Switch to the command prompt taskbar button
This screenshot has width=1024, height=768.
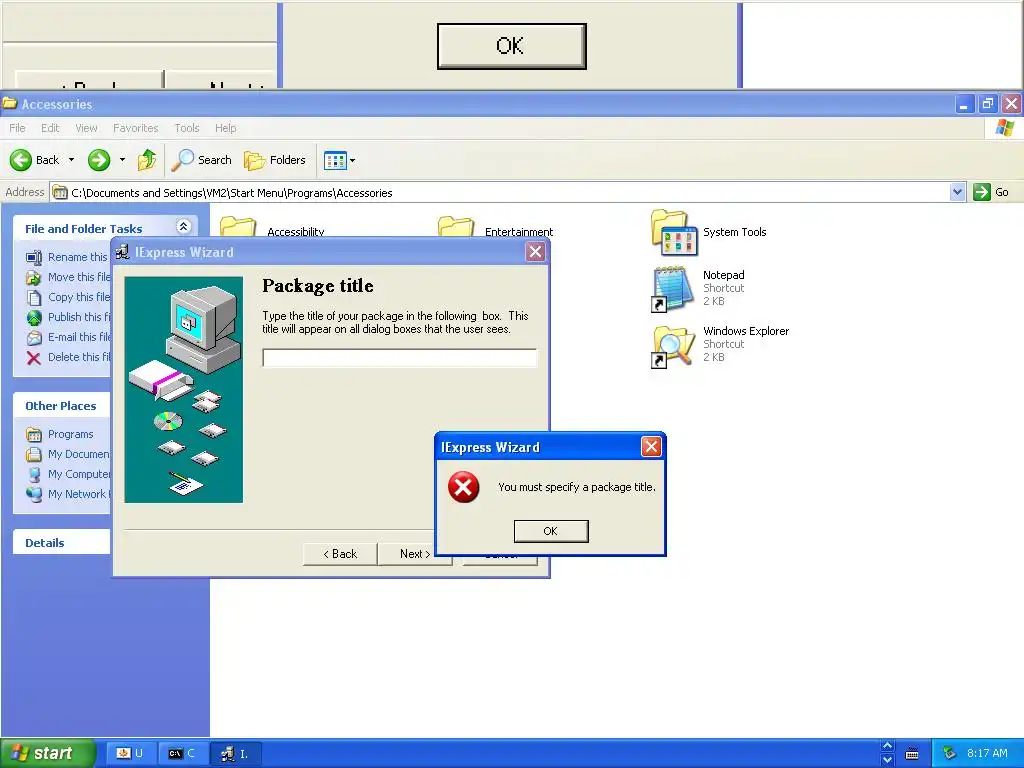pyautogui.click(x=182, y=754)
